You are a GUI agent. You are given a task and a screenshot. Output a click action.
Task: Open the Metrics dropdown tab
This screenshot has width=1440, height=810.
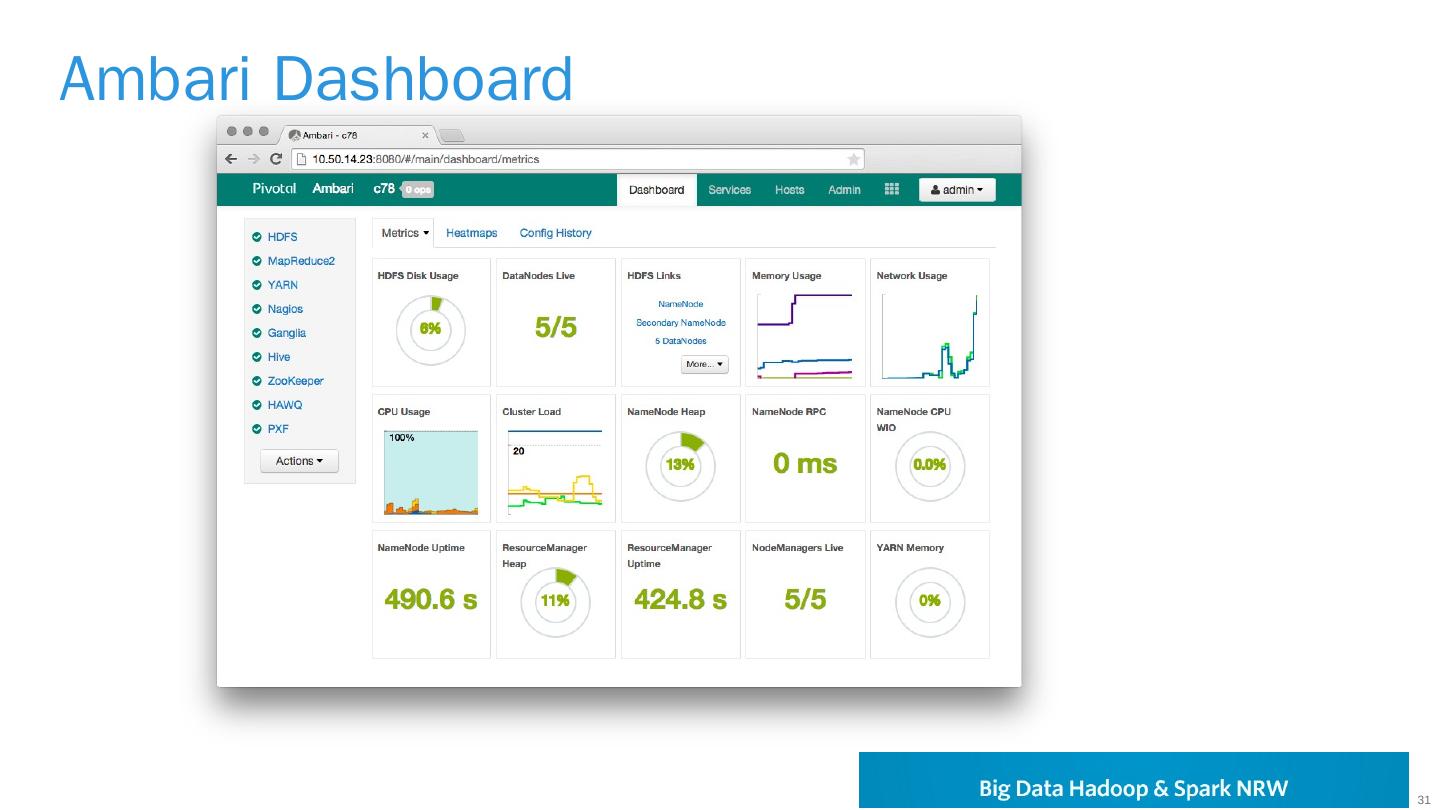tap(405, 233)
